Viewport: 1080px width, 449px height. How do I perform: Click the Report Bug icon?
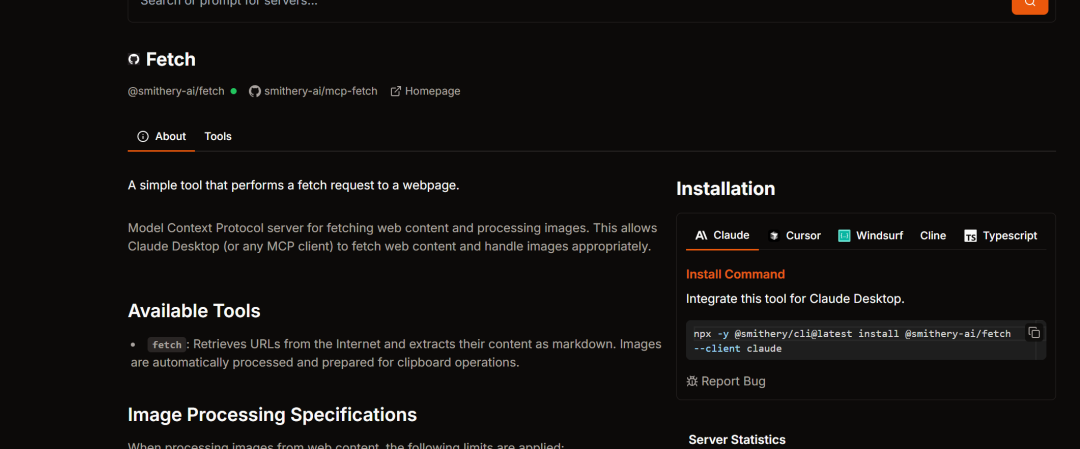click(692, 381)
